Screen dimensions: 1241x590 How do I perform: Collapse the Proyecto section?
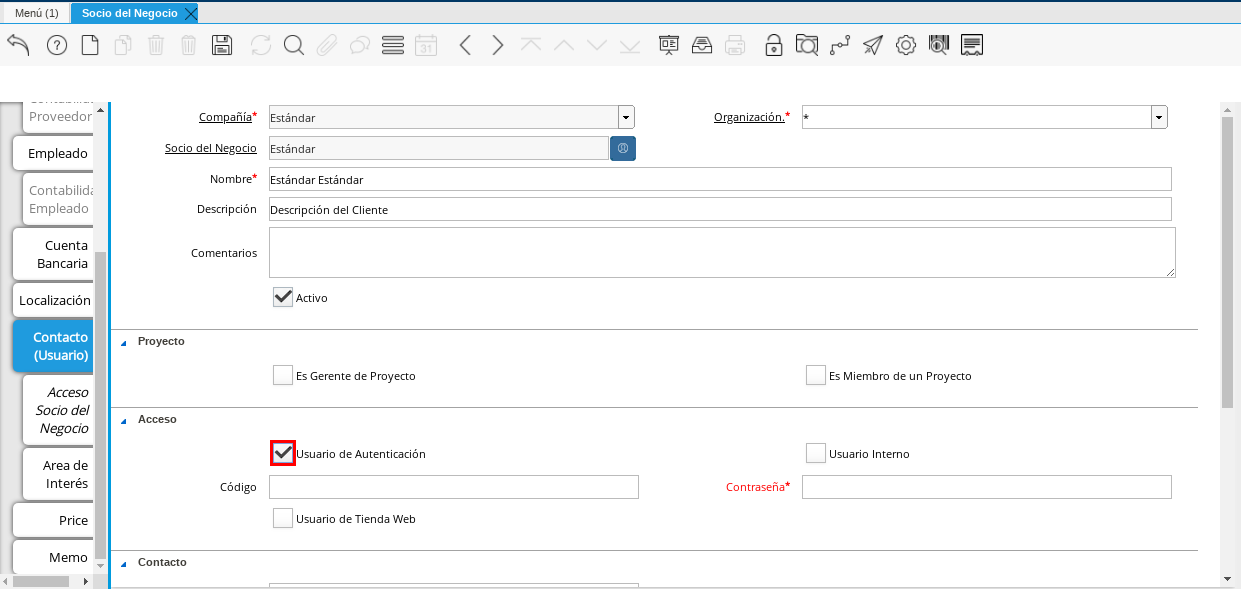coord(124,342)
